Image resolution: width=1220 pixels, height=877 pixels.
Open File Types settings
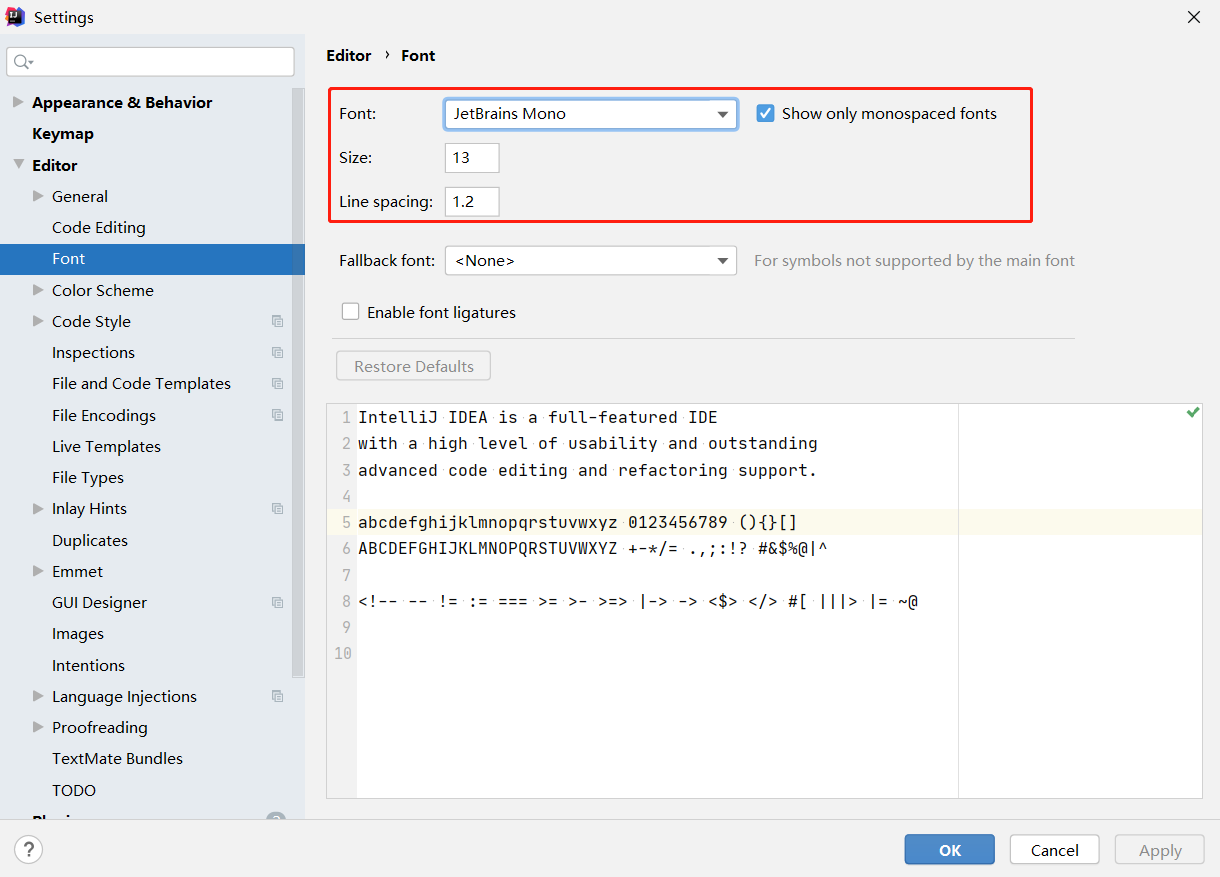click(x=88, y=478)
